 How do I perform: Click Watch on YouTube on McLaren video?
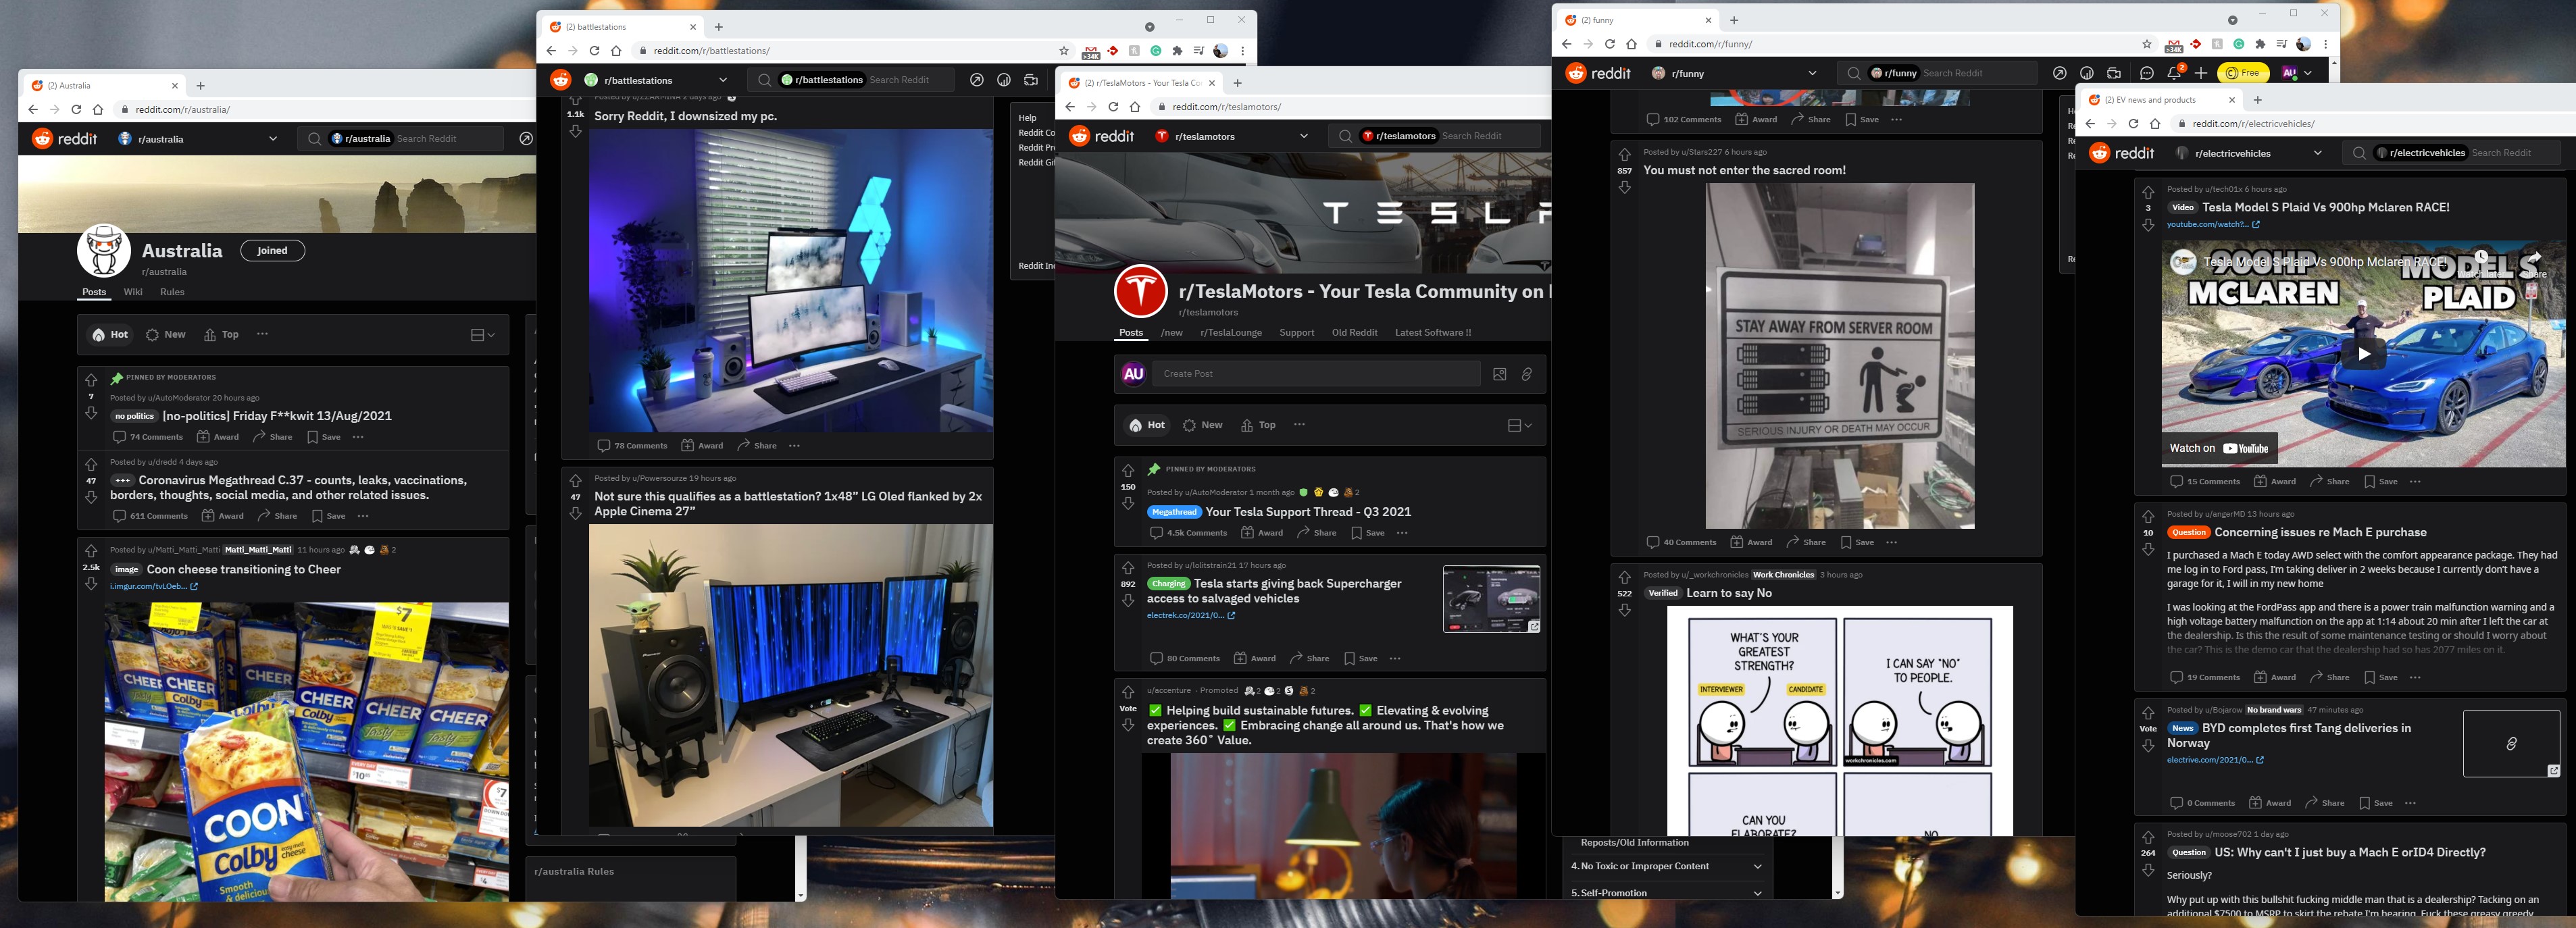pyautogui.click(x=2219, y=449)
